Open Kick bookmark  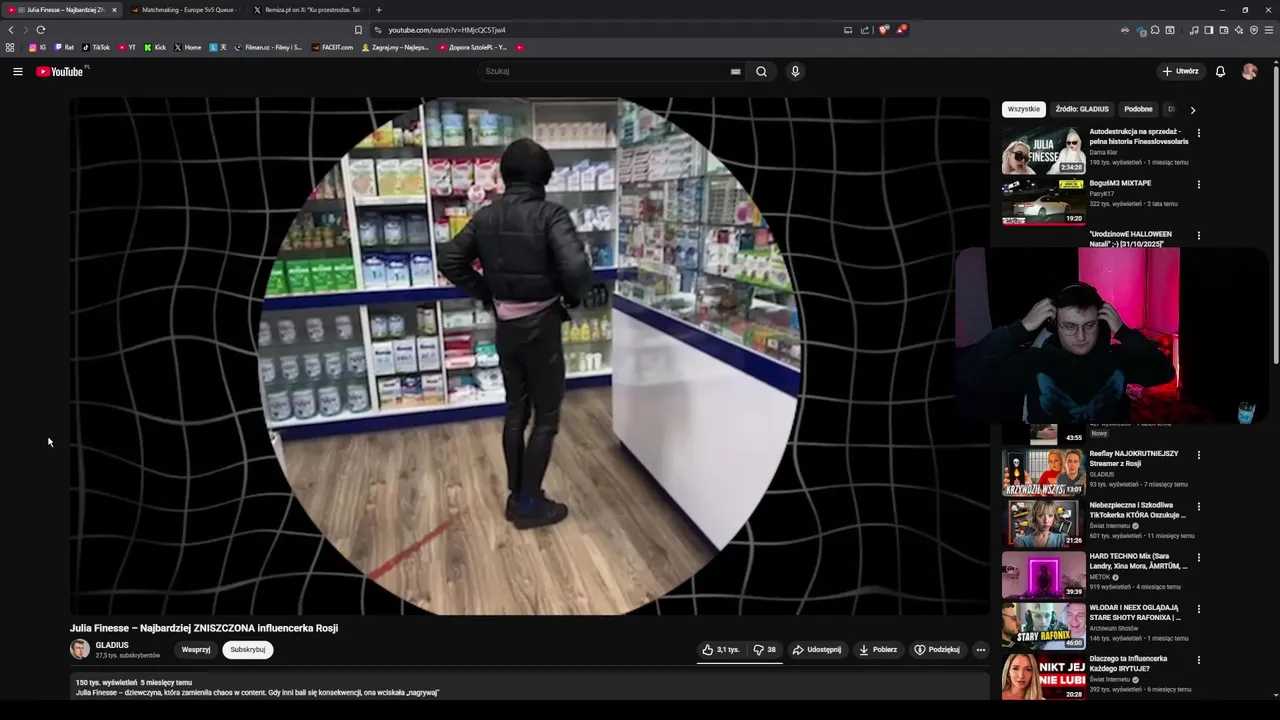point(155,47)
